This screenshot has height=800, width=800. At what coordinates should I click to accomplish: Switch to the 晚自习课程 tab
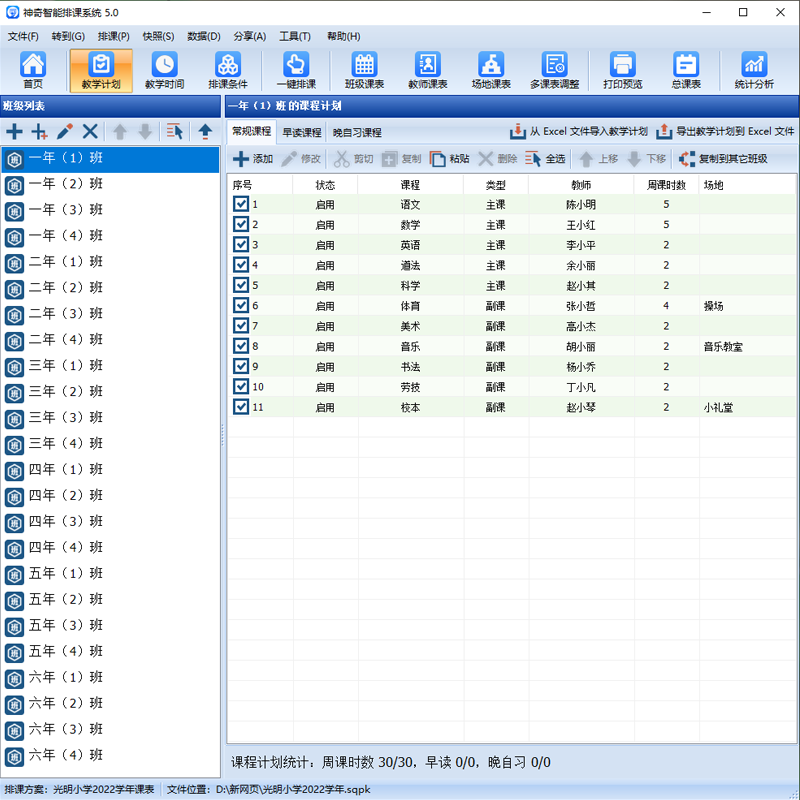coord(357,132)
